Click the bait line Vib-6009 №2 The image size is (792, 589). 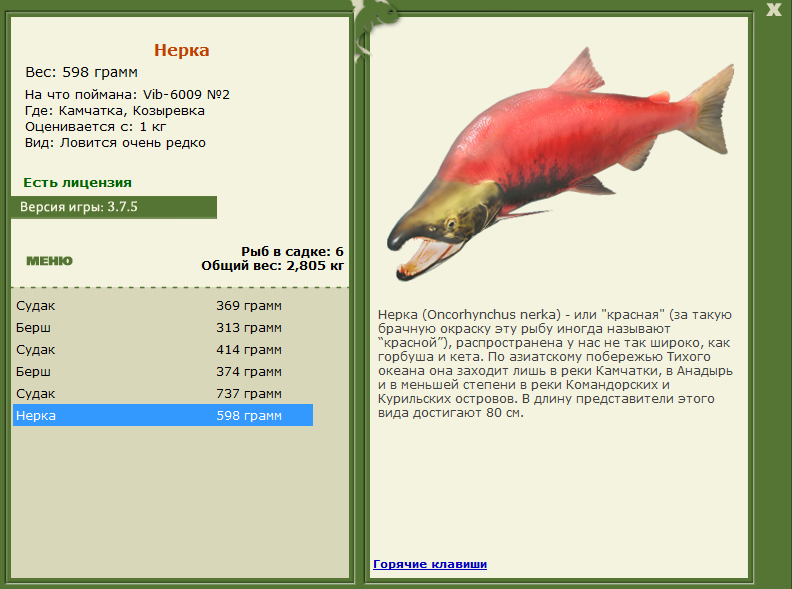coord(127,94)
